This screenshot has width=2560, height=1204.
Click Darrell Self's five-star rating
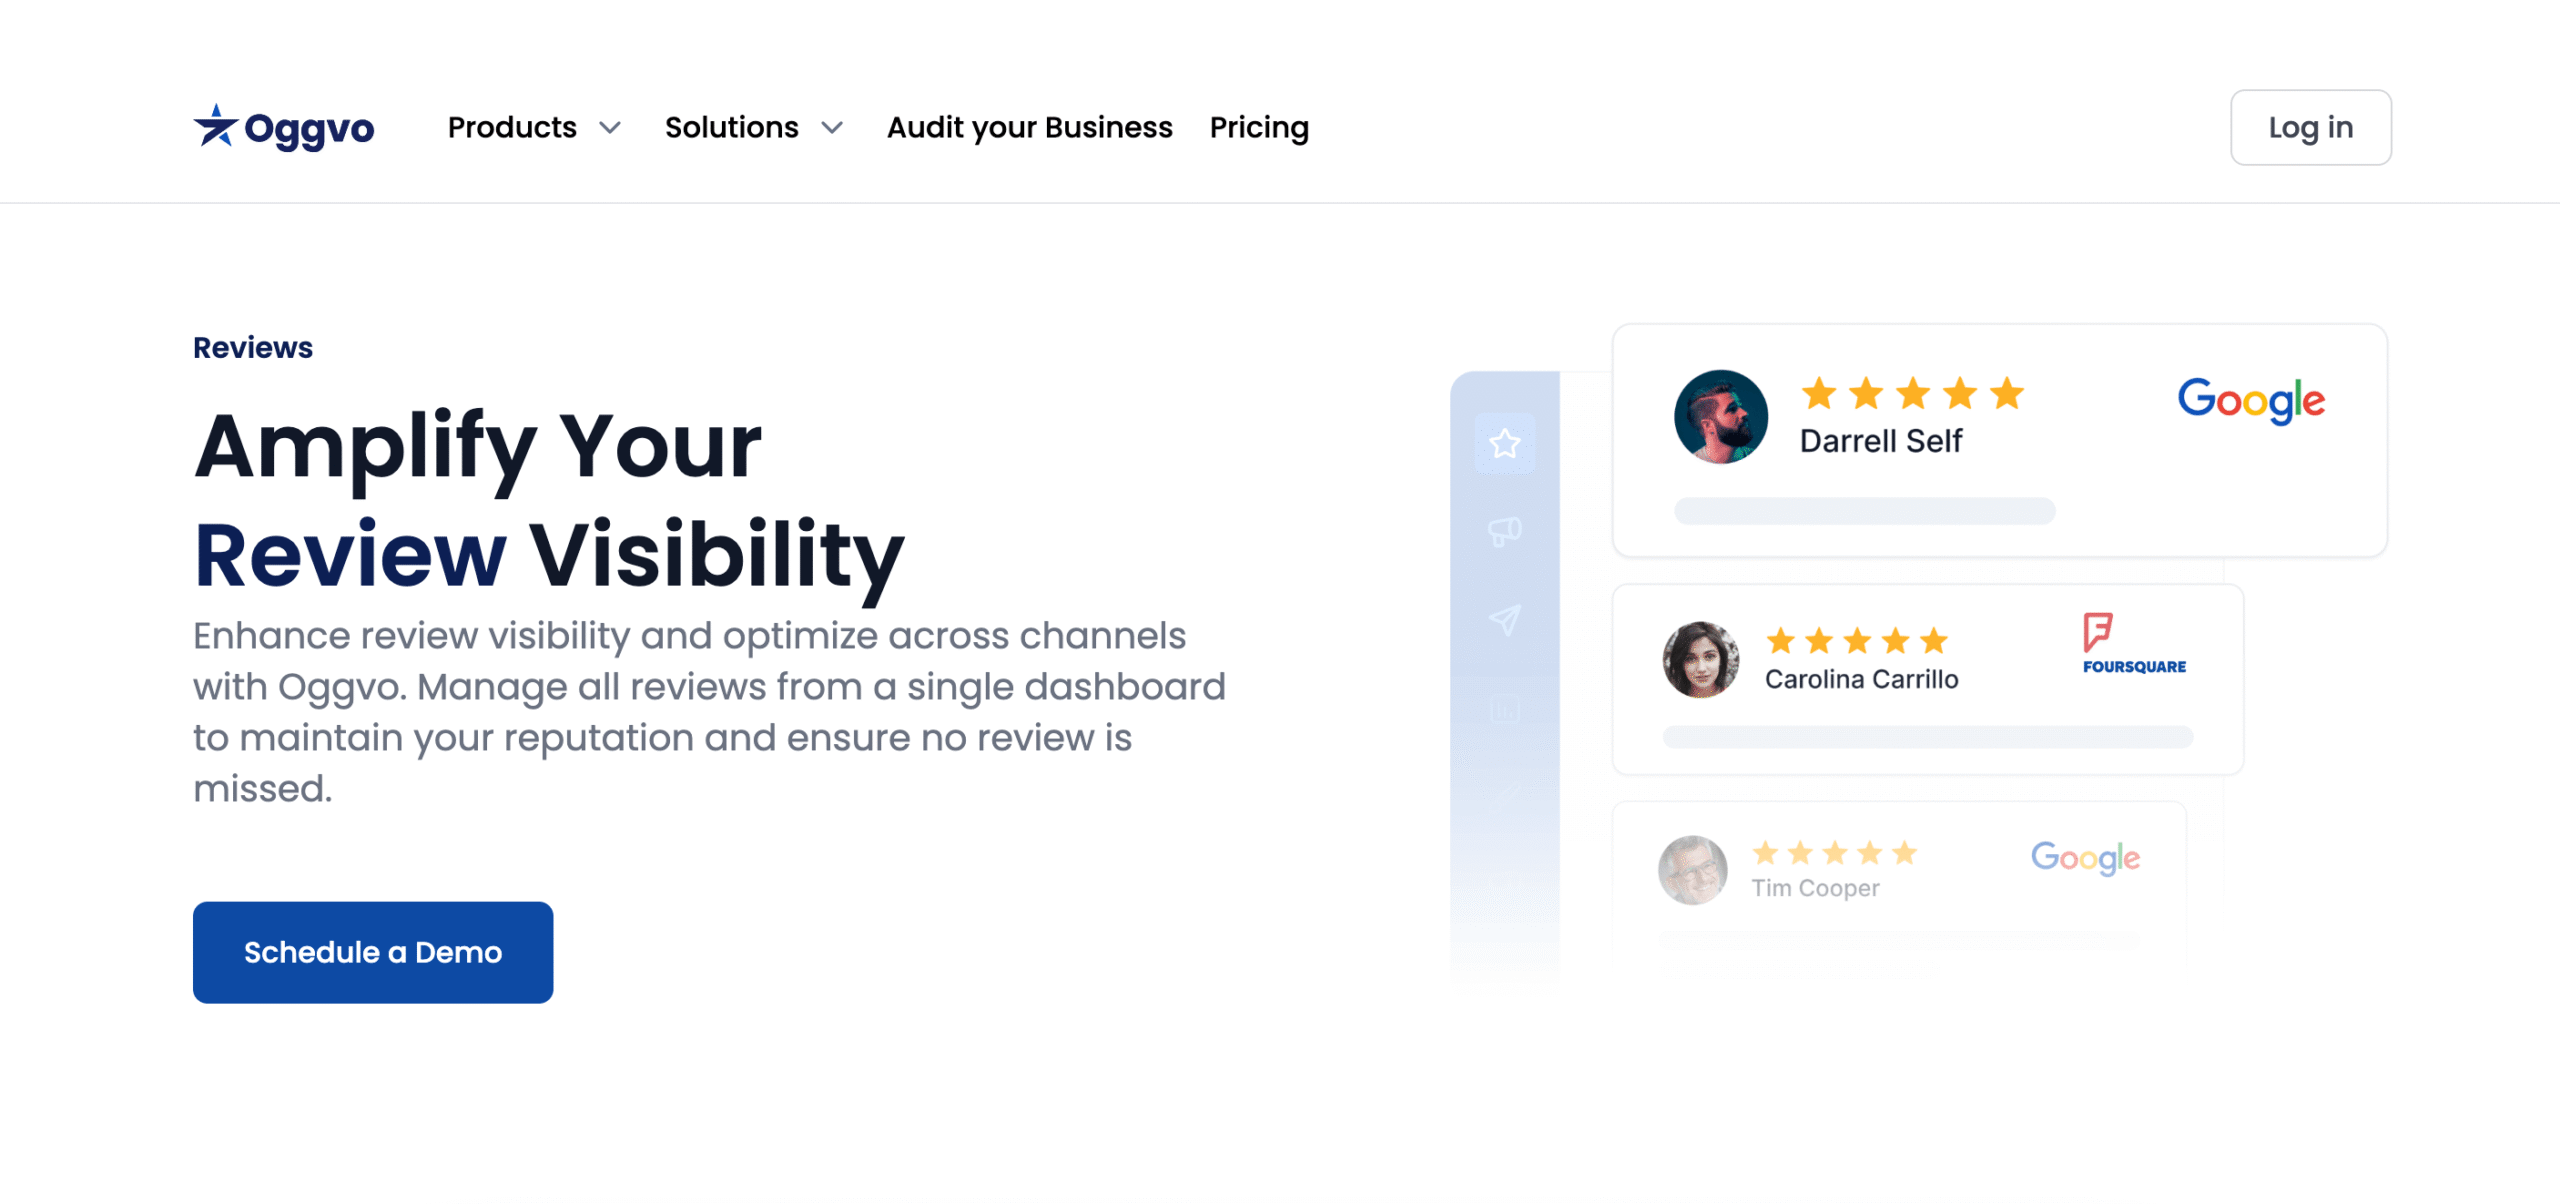tap(1912, 394)
